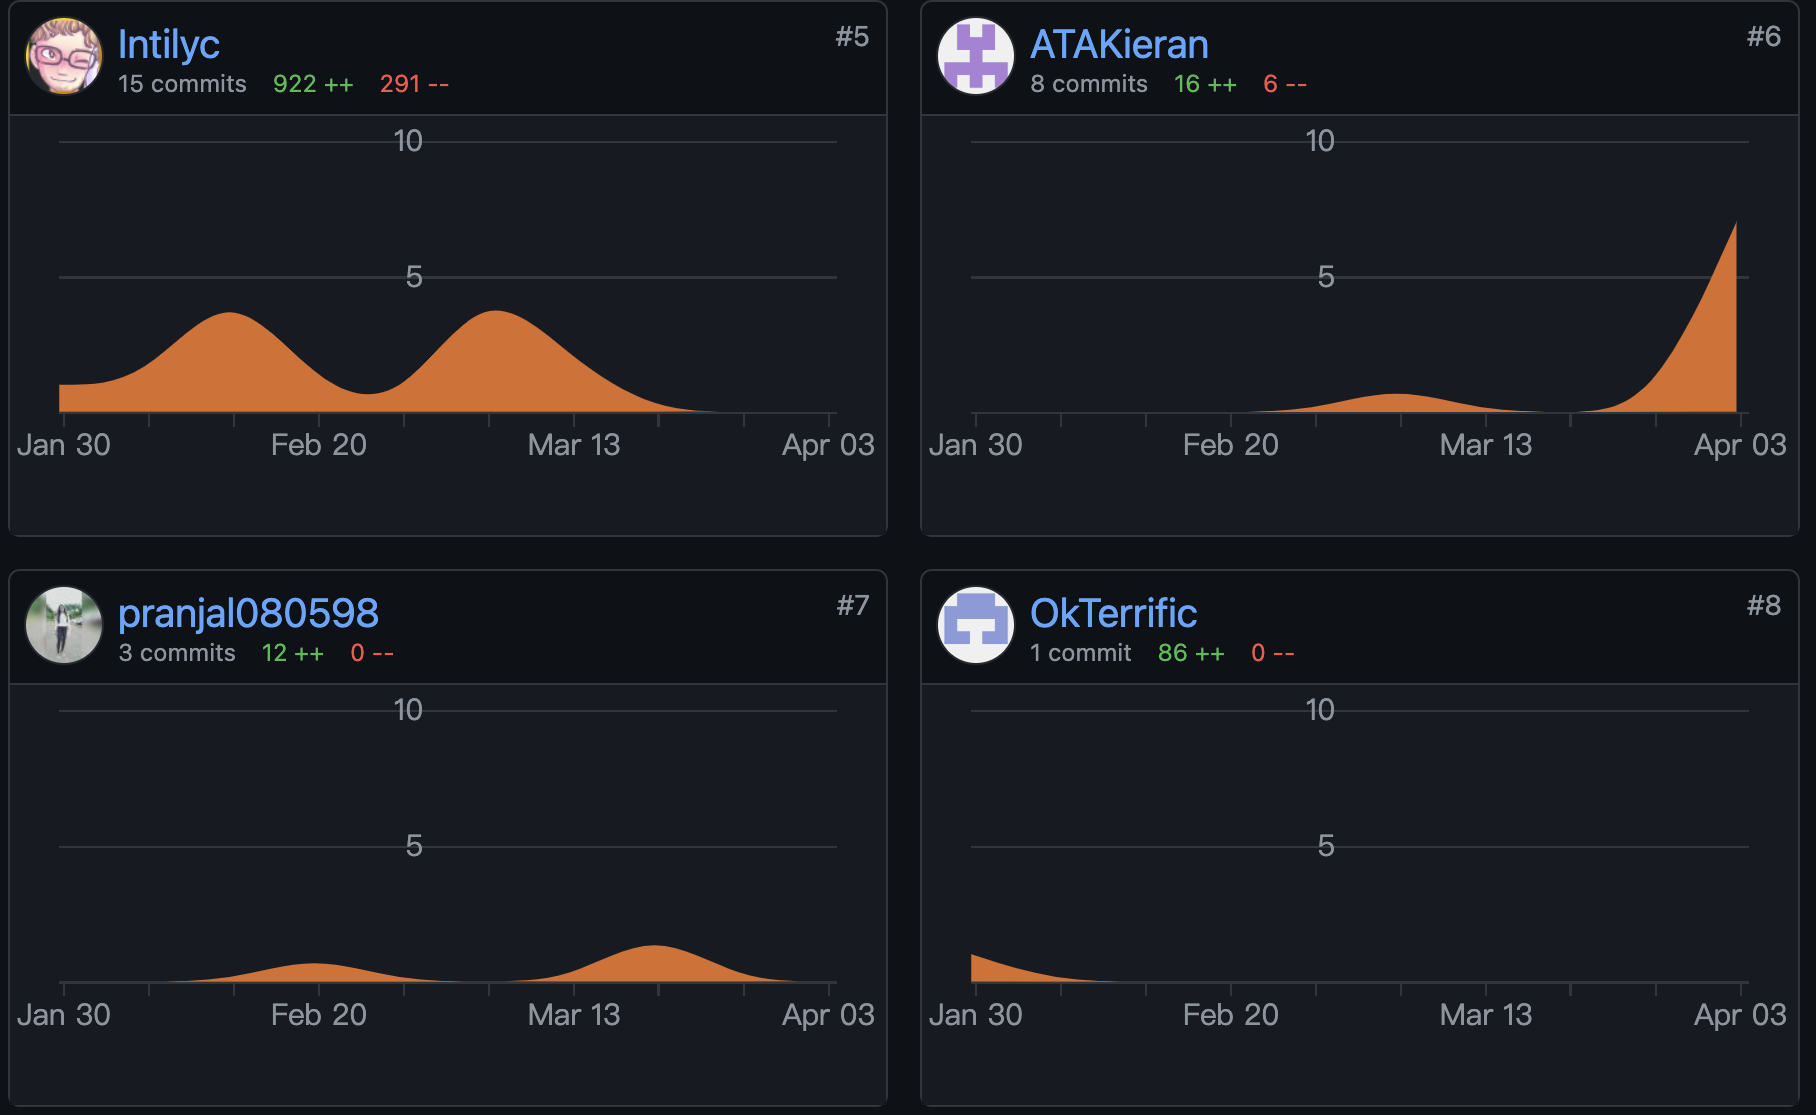
Task: Open pranjal080598's profile photo avatar
Action: [x=64, y=626]
